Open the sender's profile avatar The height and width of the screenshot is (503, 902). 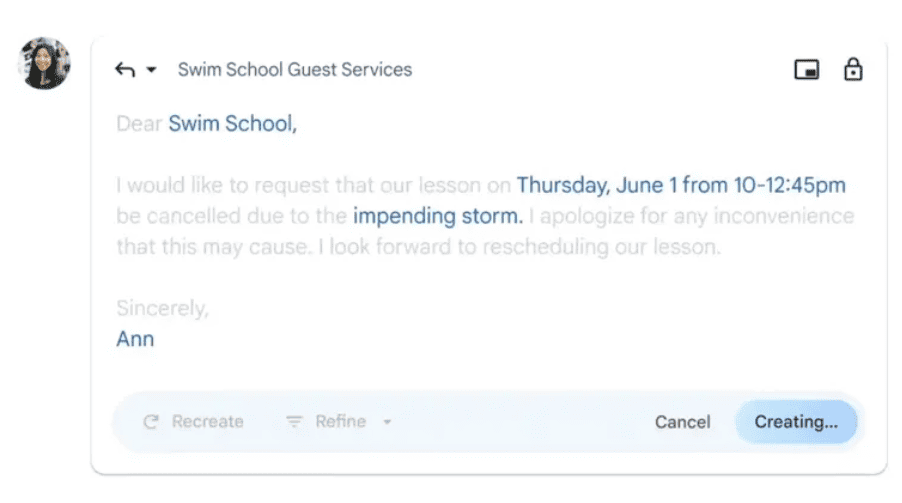coord(44,63)
